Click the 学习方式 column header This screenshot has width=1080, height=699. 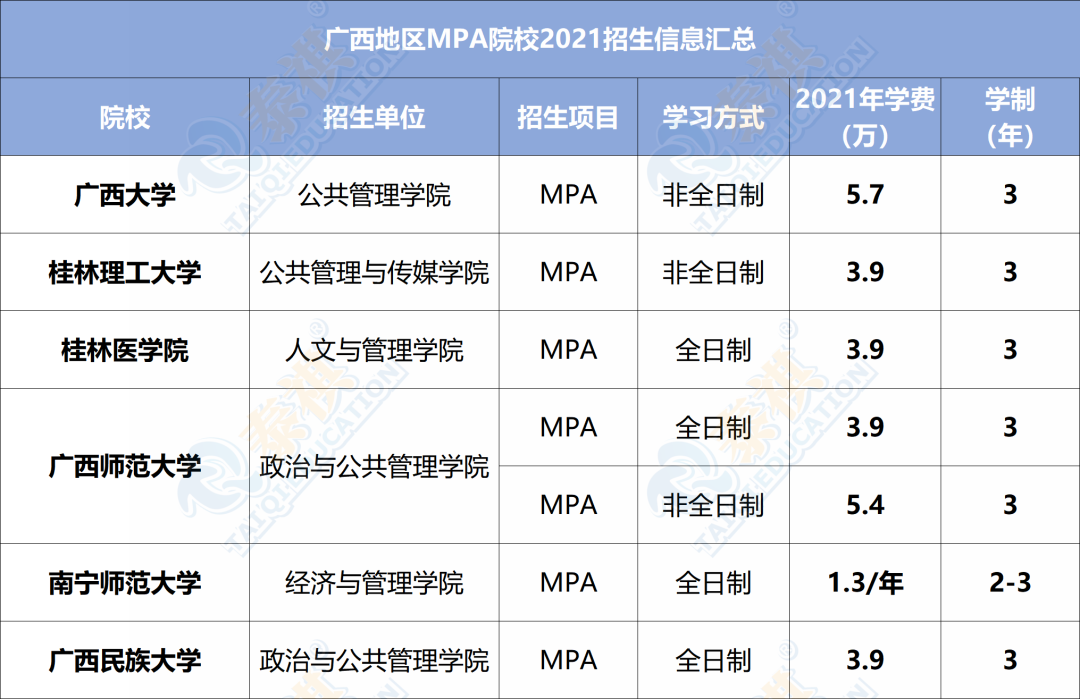pos(713,118)
